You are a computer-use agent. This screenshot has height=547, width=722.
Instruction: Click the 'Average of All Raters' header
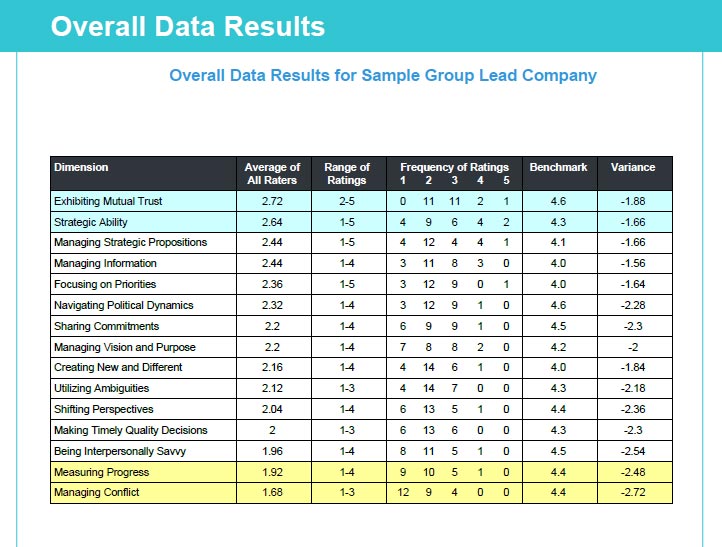[x=272, y=174]
